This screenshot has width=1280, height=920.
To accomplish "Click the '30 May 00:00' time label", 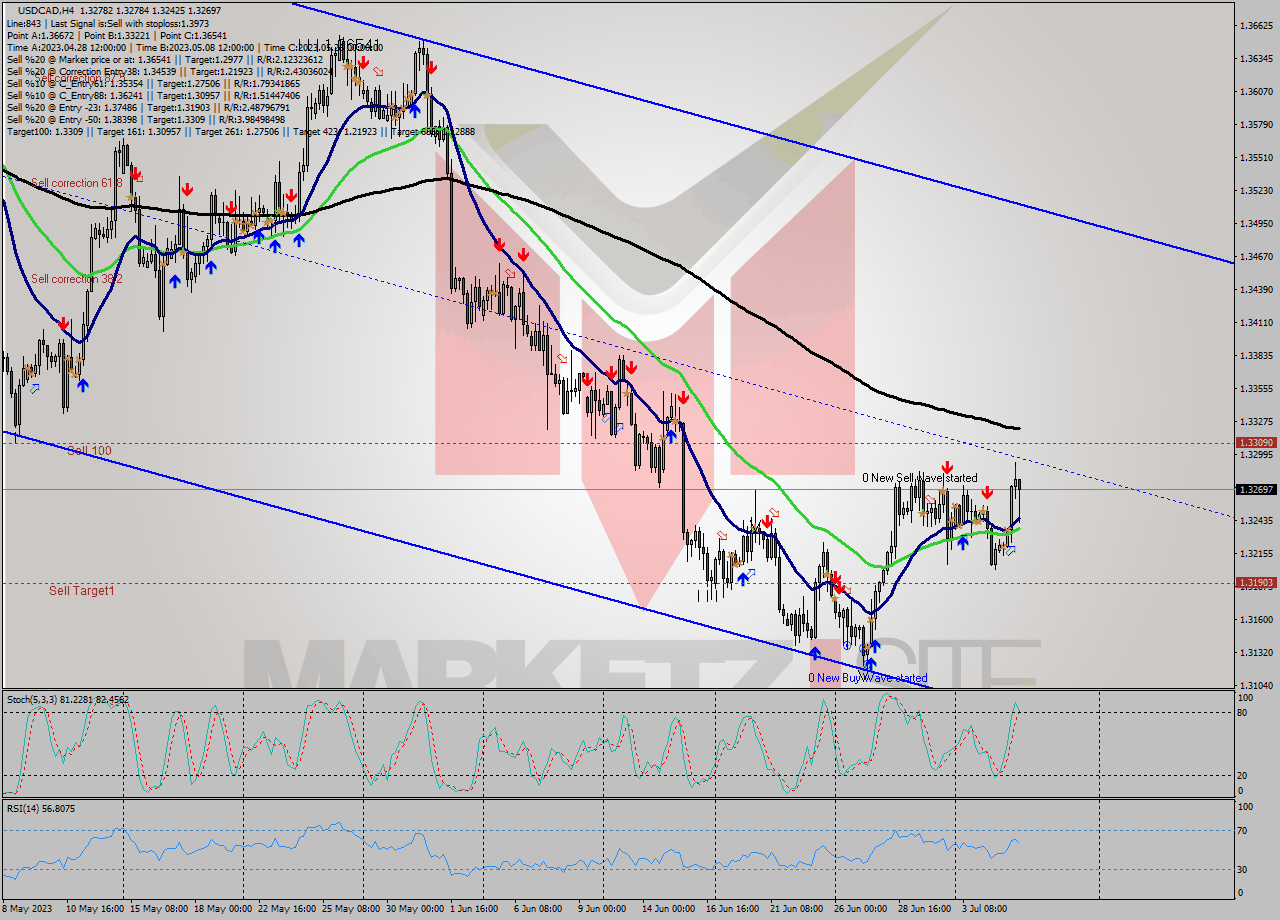I will point(414,909).
